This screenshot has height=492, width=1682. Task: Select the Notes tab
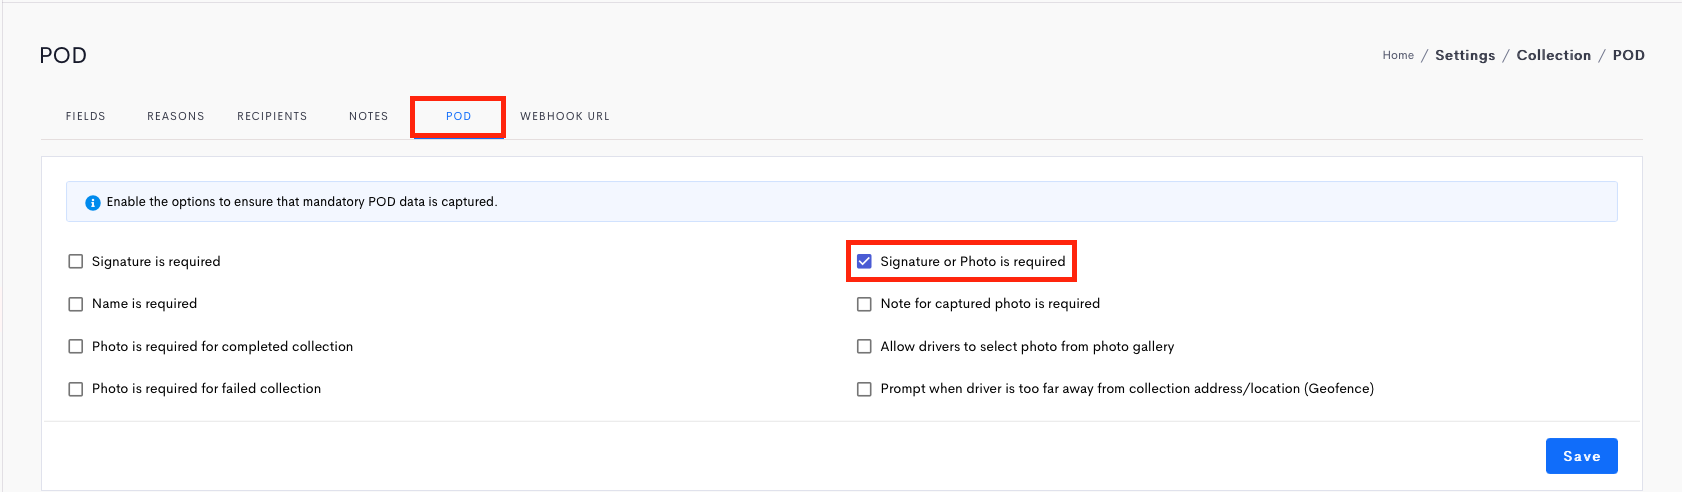[369, 117]
